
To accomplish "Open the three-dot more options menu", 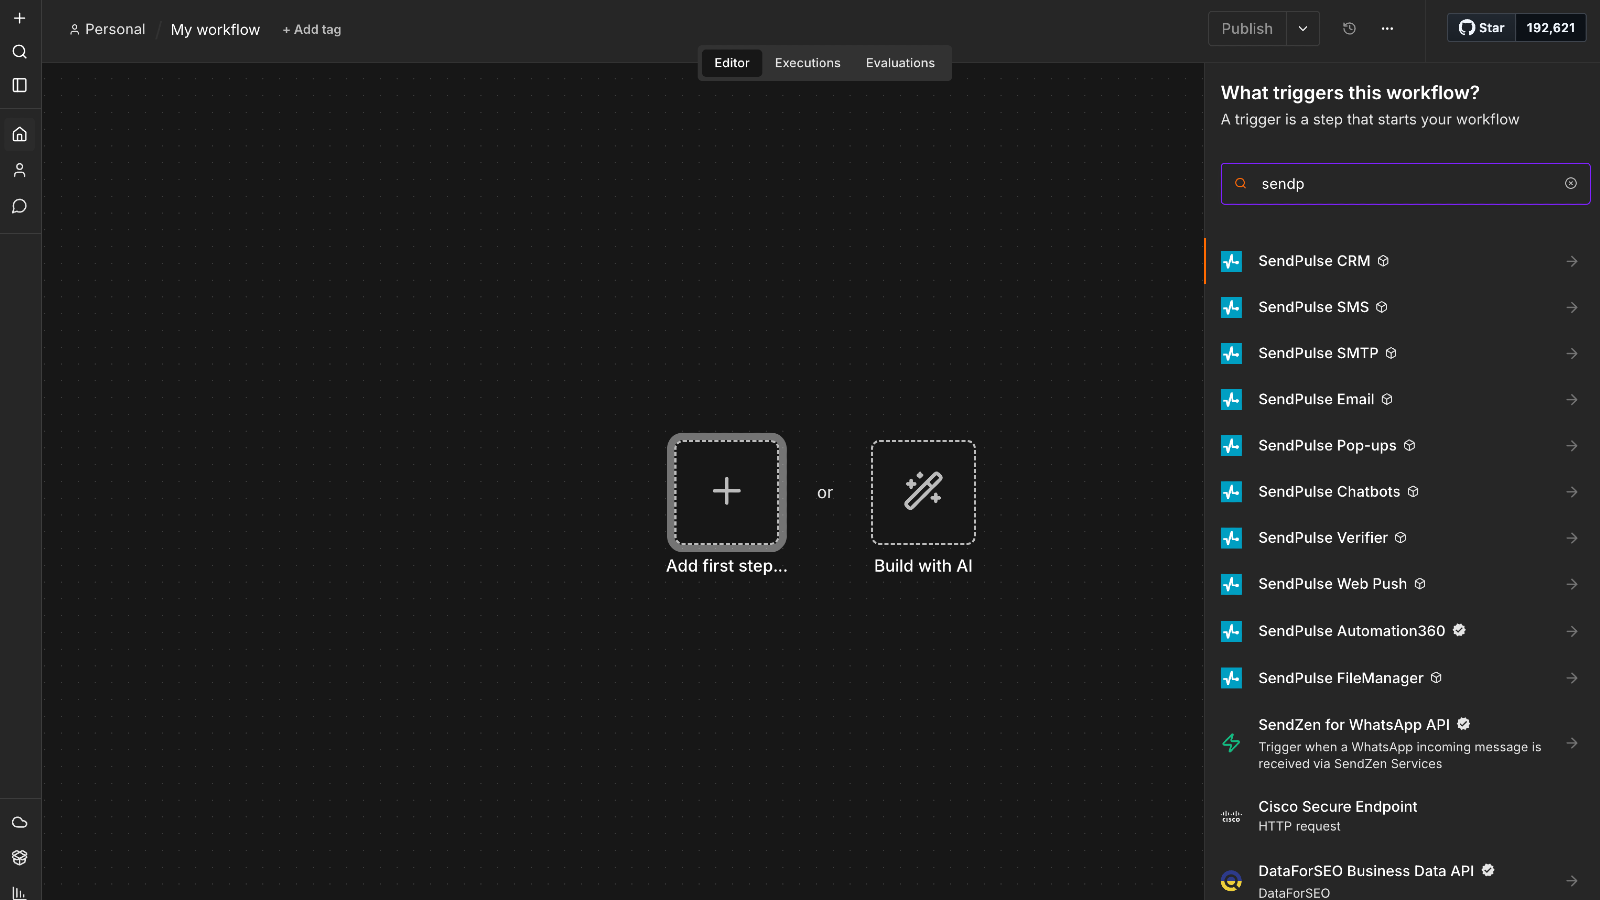I will point(1387,29).
